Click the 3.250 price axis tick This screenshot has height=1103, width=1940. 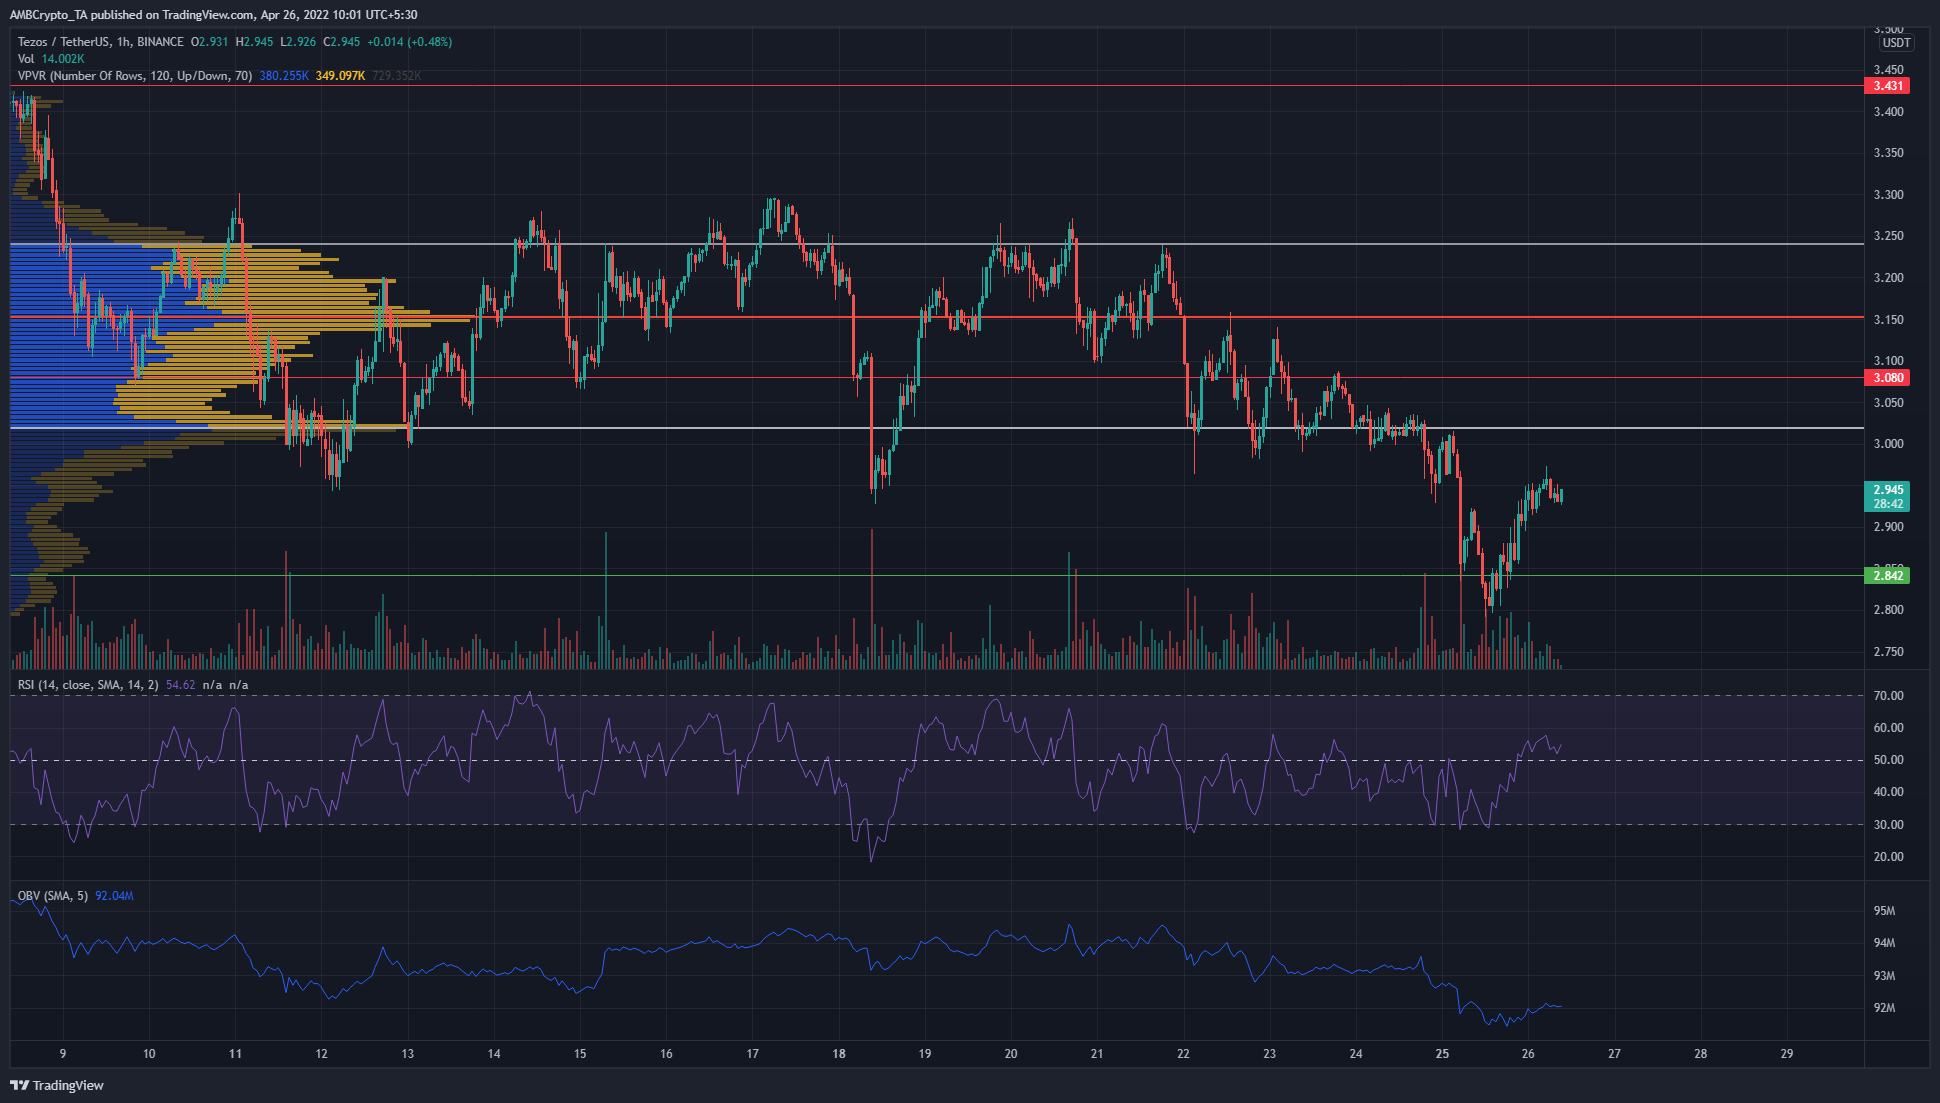[x=1888, y=236]
